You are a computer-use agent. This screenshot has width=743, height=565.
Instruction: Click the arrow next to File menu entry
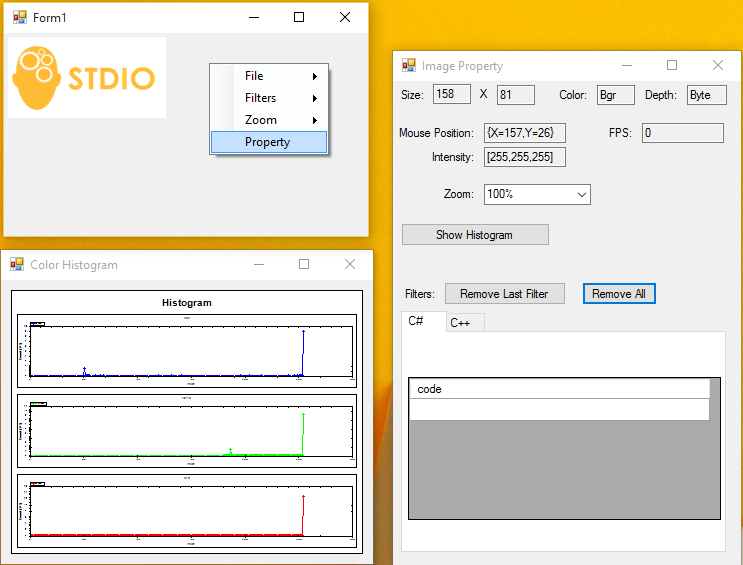tap(315, 76)
